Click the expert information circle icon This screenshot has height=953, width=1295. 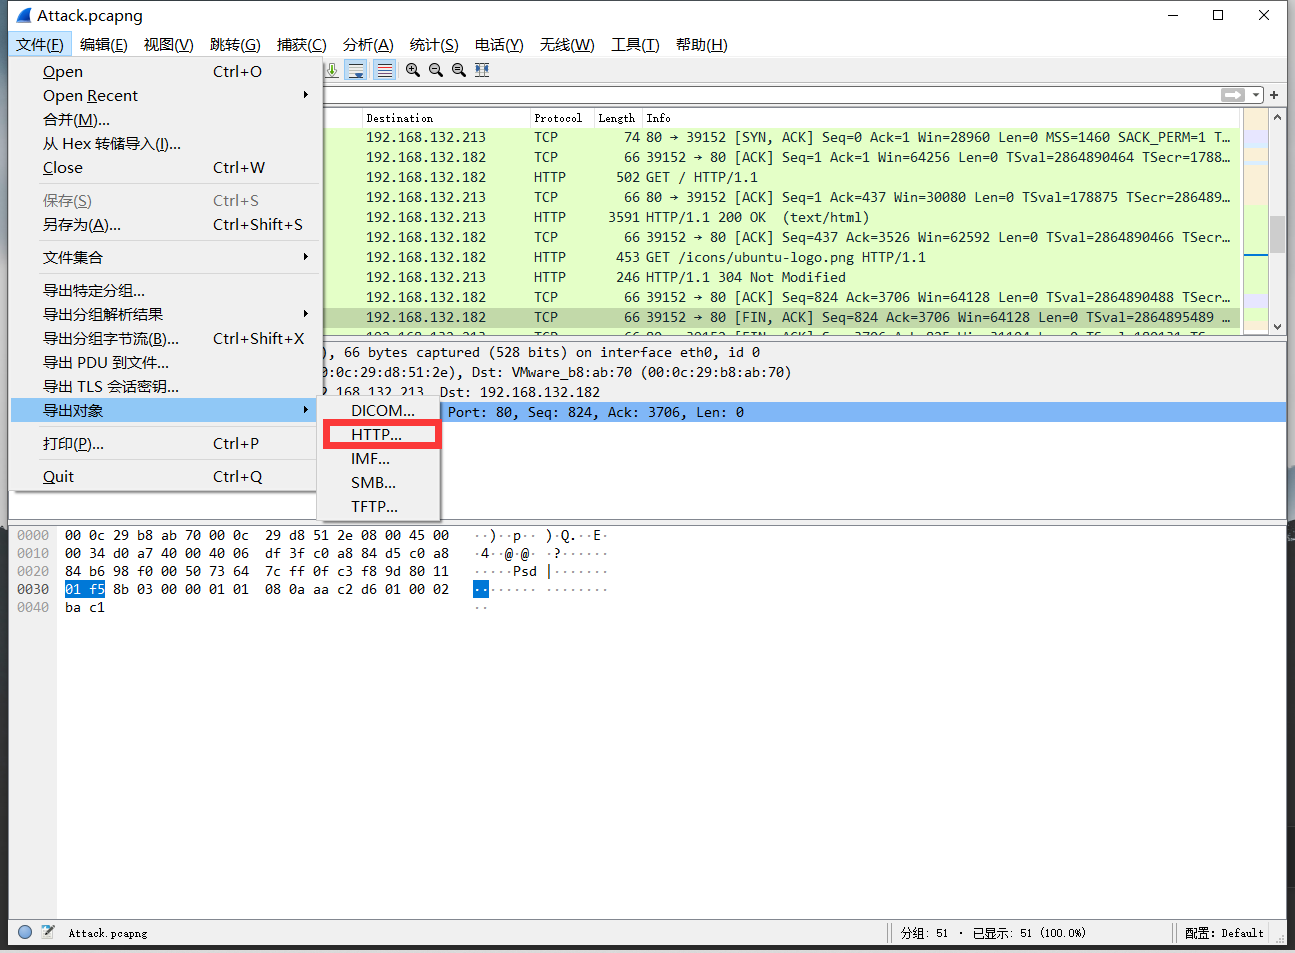25,932
